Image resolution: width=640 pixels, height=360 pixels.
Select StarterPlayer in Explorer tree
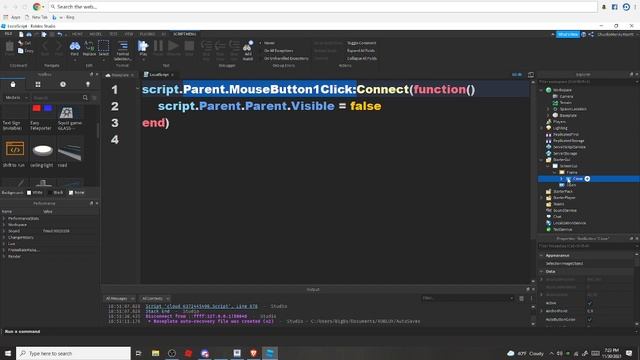click(x=564, y=198)
